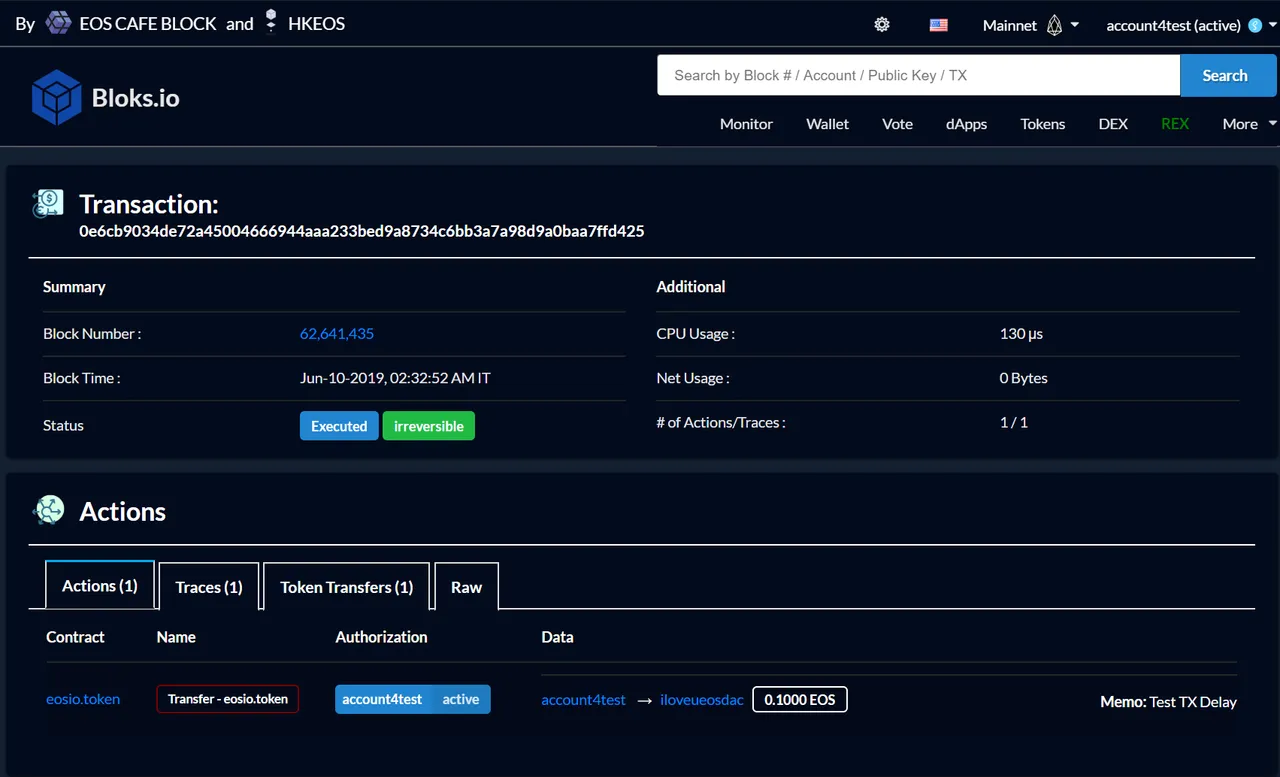The height and width of the screenshot is (777, 1280).
Task: Click the EOS CAFE BLOCK text link
Action: (x=148, y=24)
